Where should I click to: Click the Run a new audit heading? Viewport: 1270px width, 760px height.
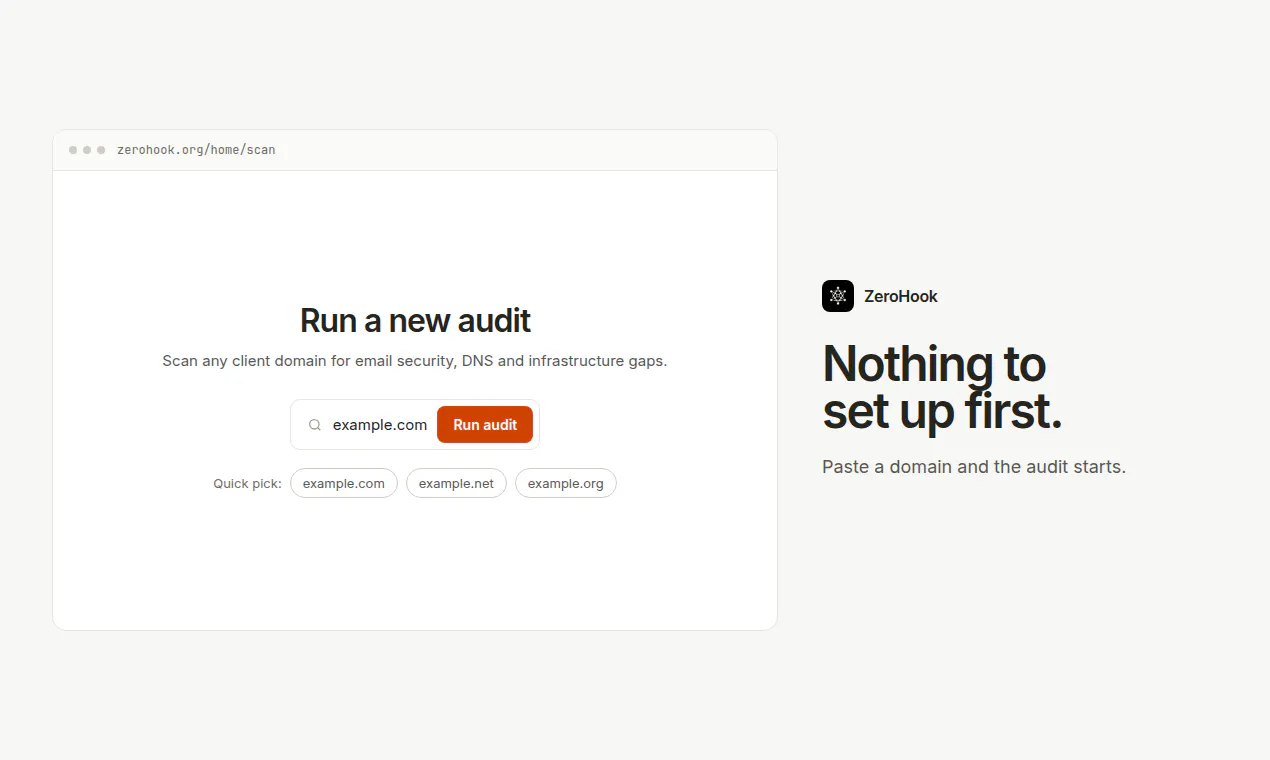tap(415, 321)
